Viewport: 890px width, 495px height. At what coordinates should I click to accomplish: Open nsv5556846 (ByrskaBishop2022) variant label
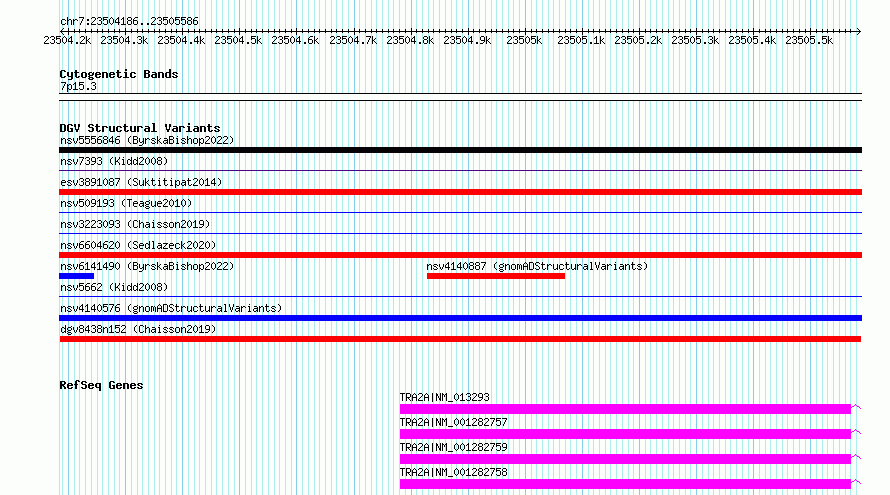[x=147, y=140]
